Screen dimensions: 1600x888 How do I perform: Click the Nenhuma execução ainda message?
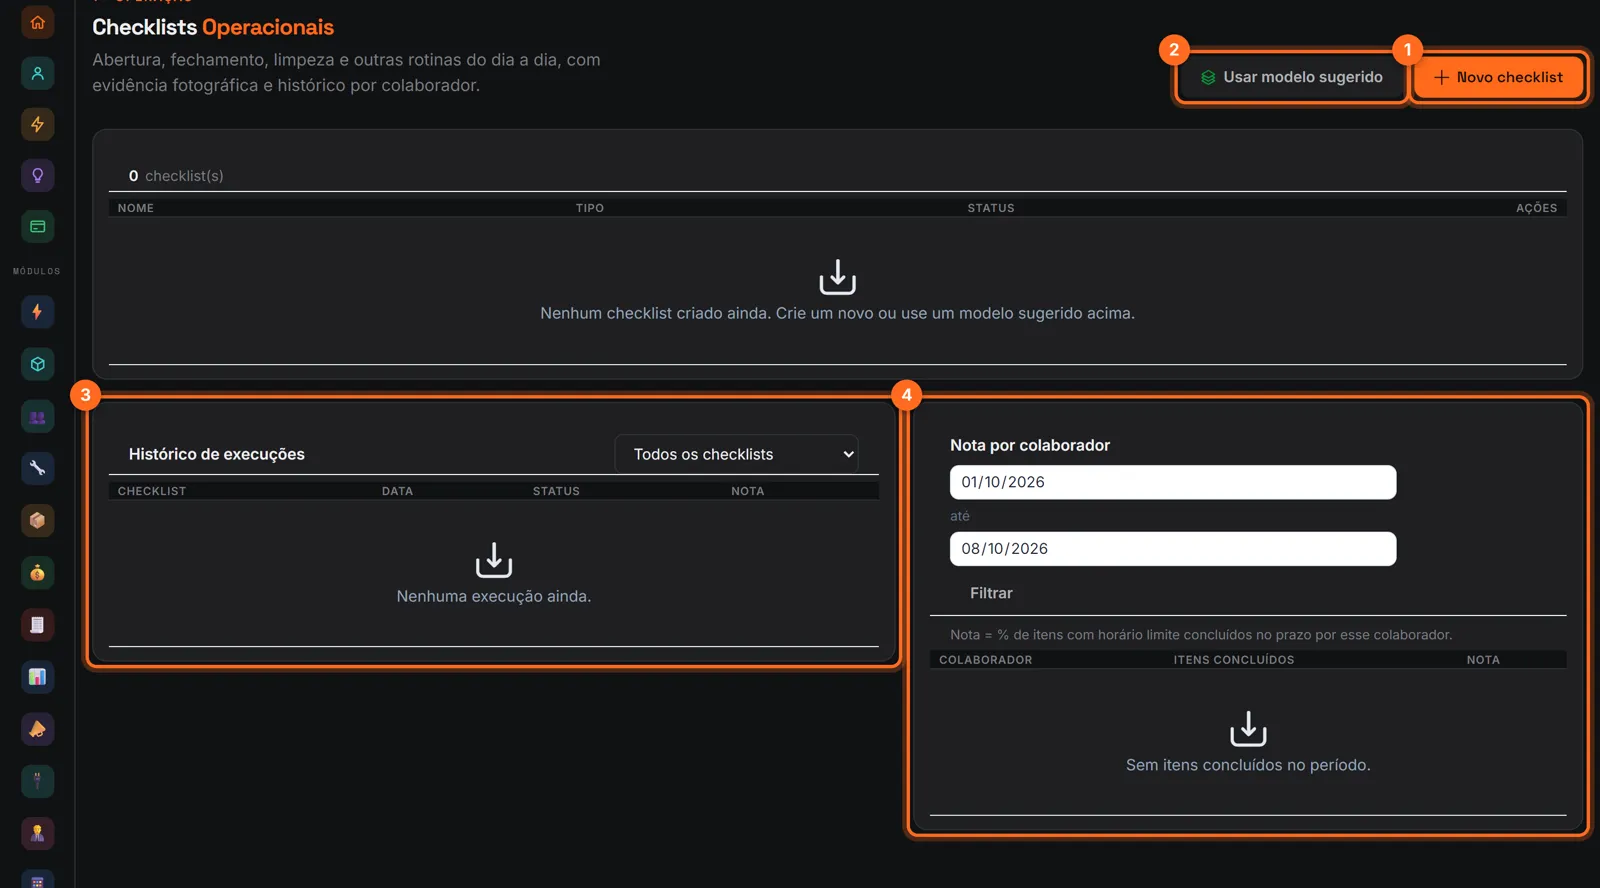click(x=494, y=596)
